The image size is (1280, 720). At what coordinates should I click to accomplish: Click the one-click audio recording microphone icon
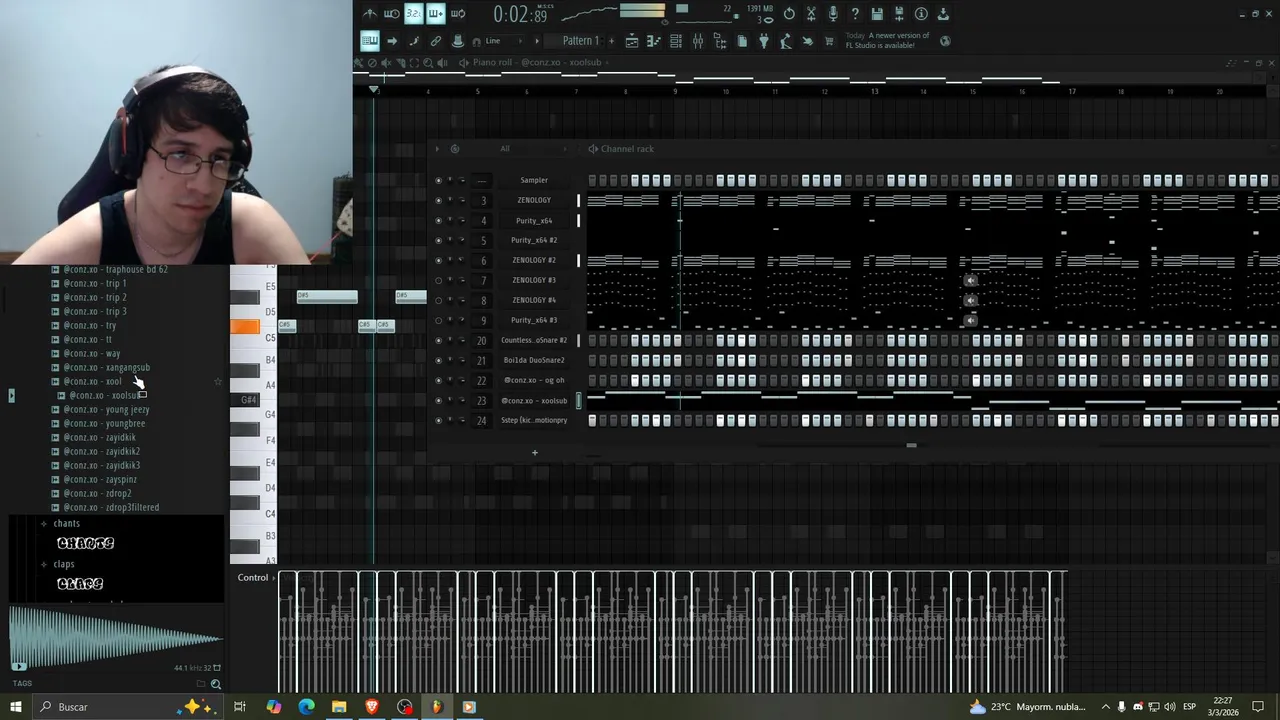click(833, 14)
